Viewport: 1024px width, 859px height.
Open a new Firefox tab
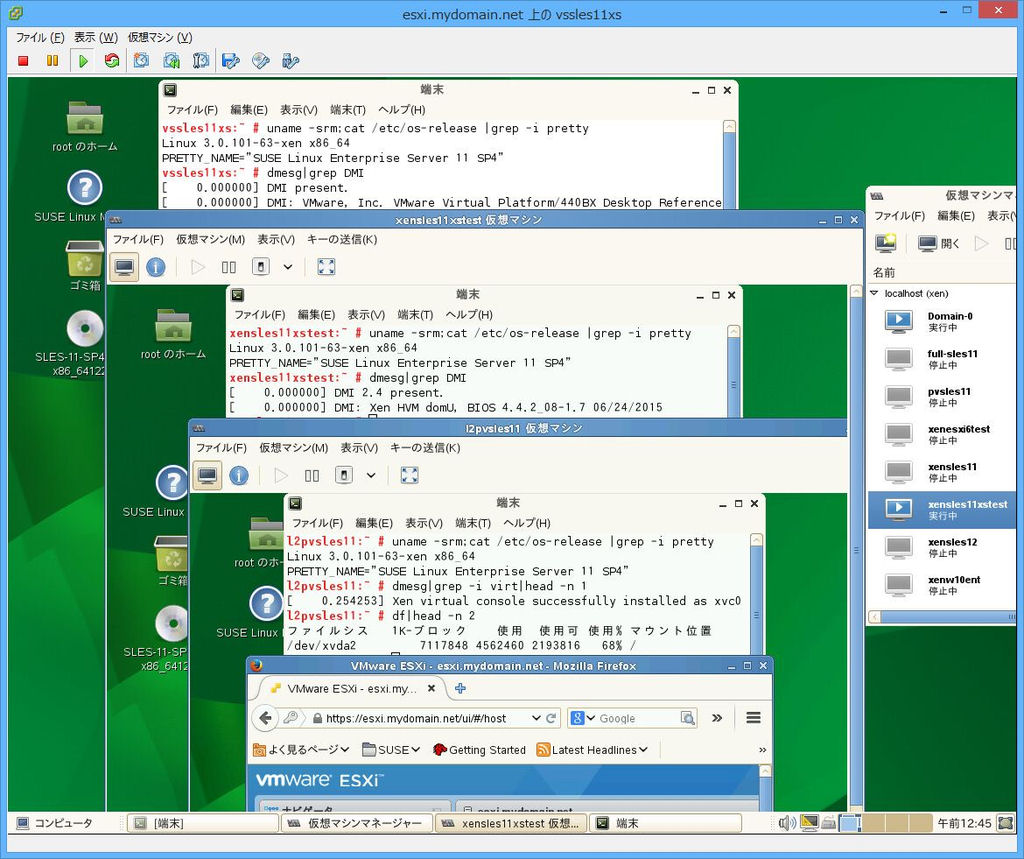click(x=460, y=689)
